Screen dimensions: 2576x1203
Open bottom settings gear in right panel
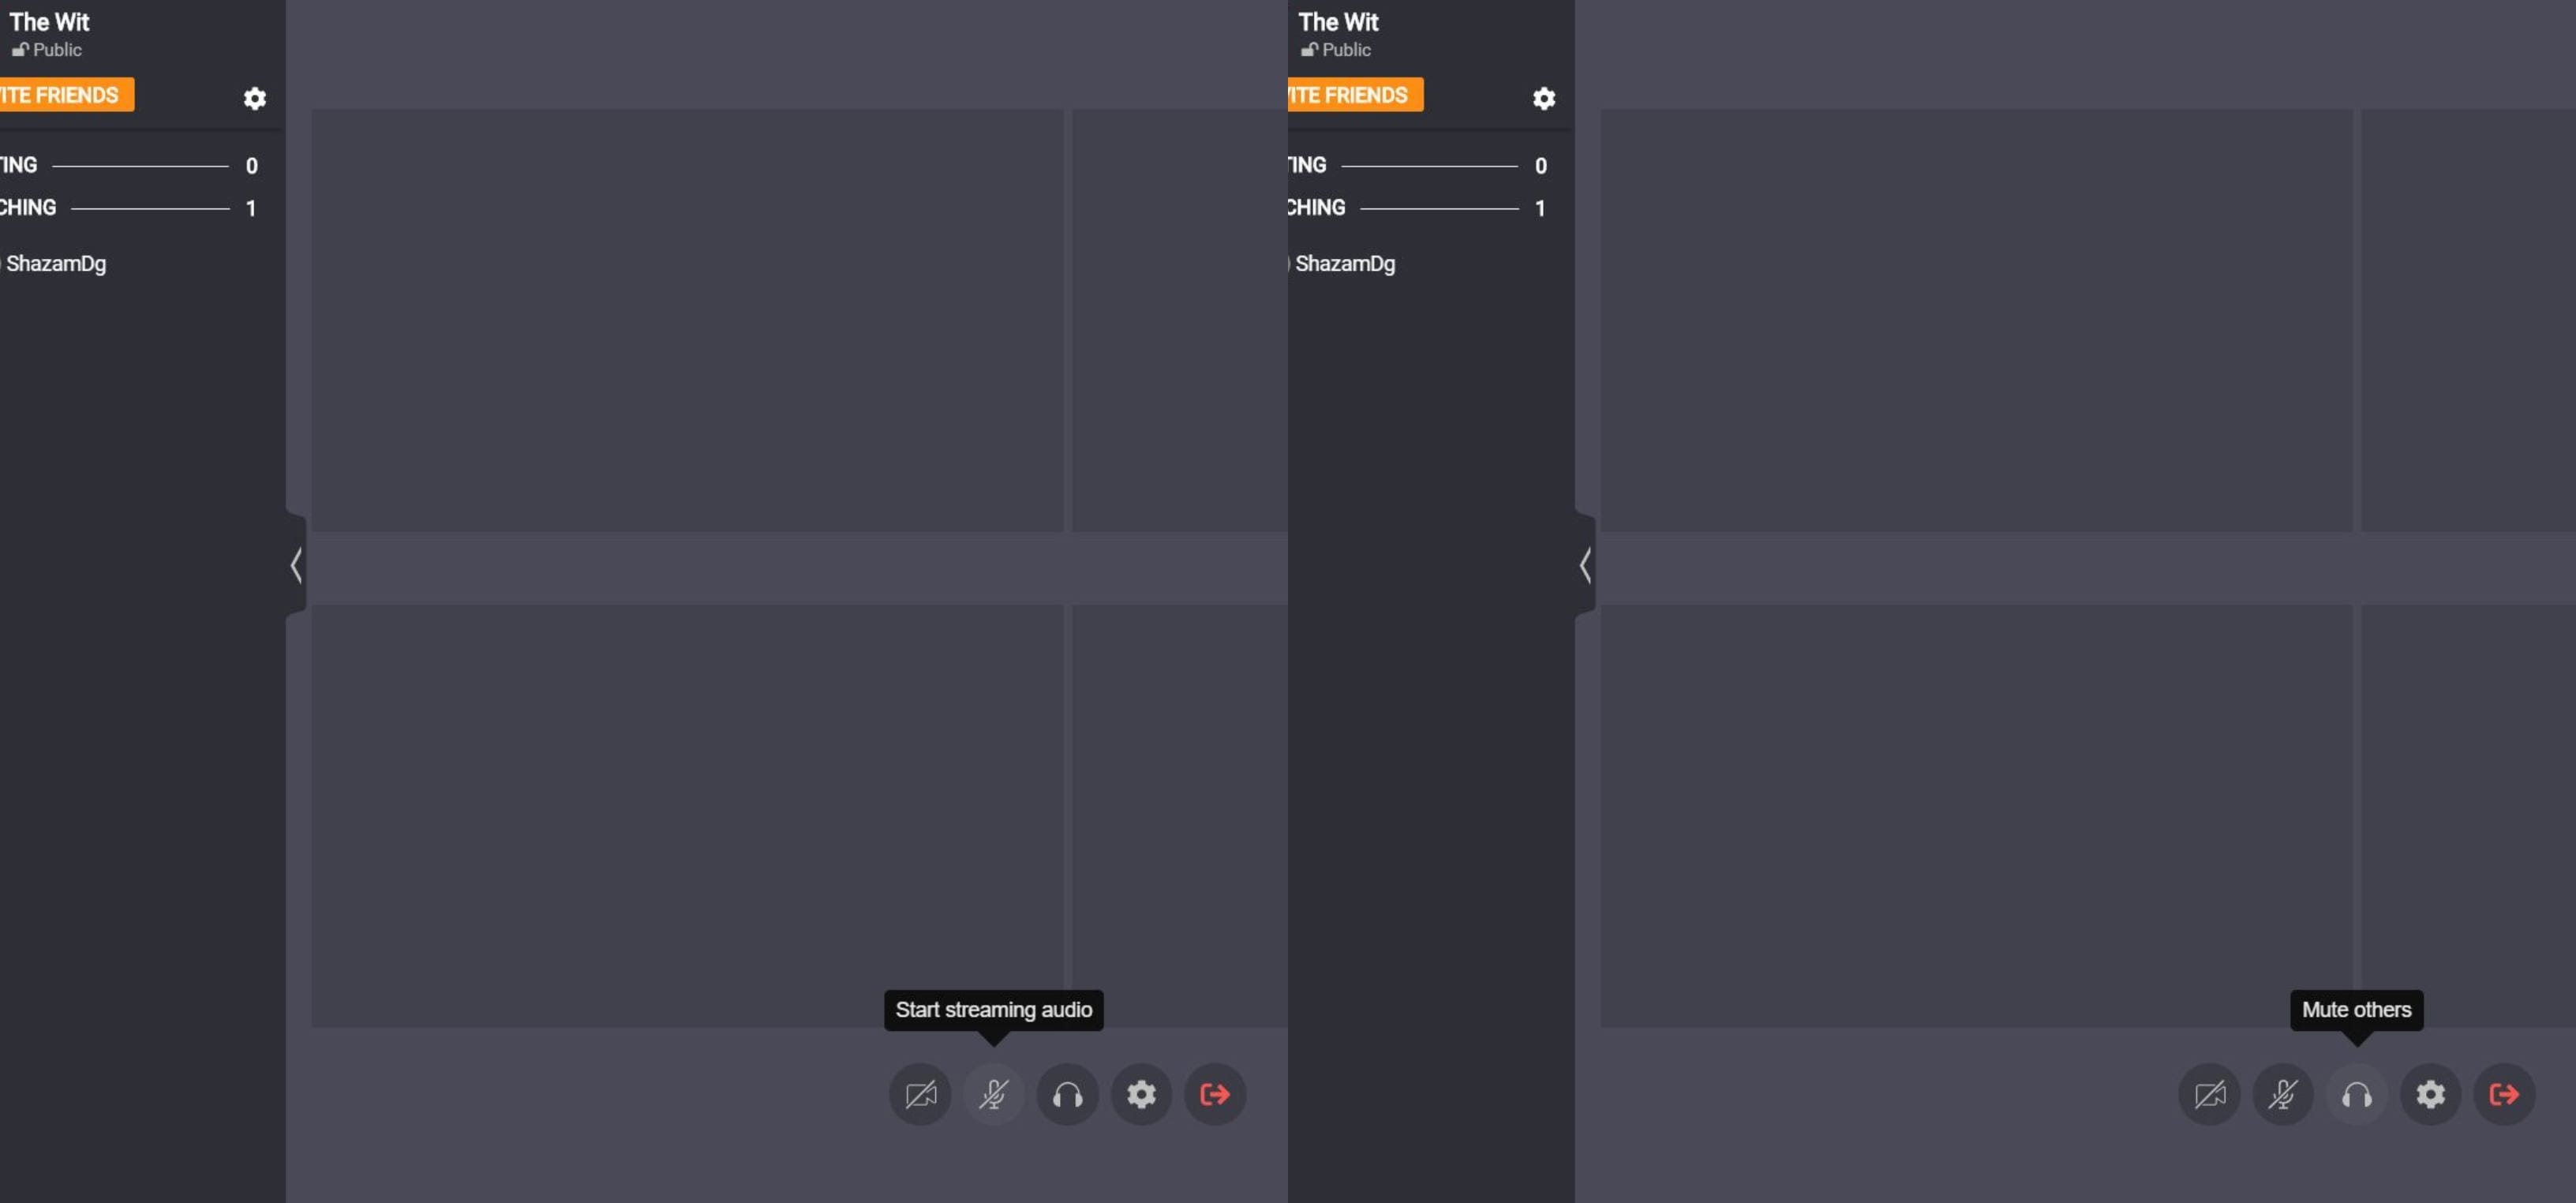pyautogui.click(x=2431, y=1094)
